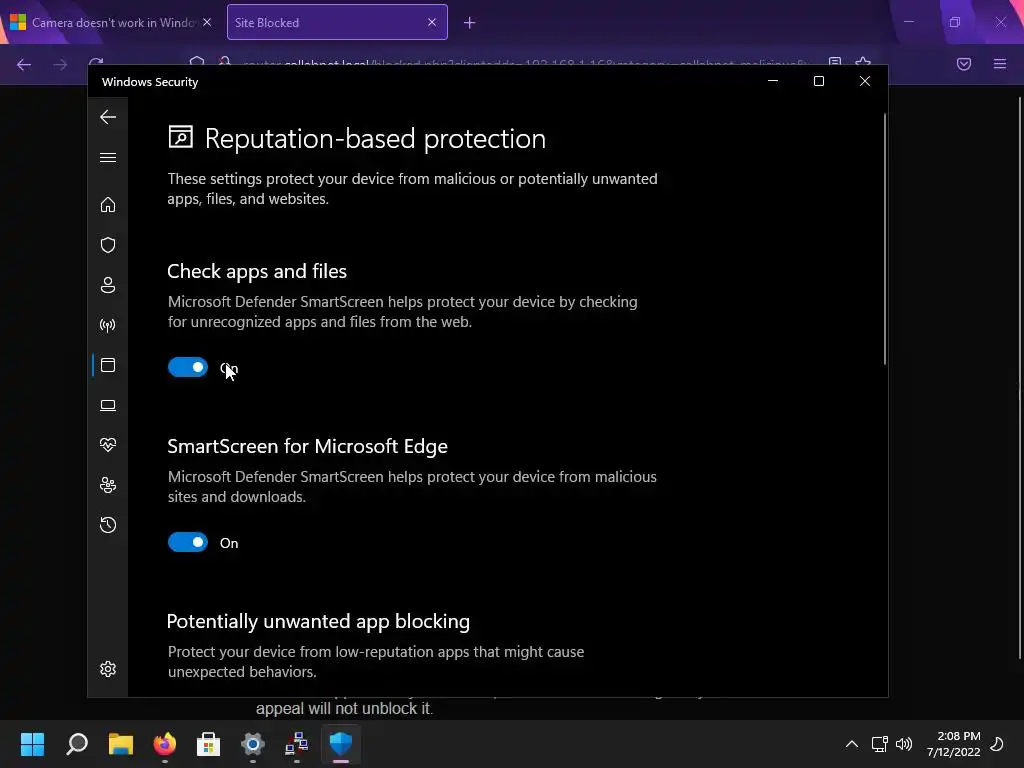Open Microsoft Store from taskbar
The height and width of the screenshot is (768, 1024).
208,744
